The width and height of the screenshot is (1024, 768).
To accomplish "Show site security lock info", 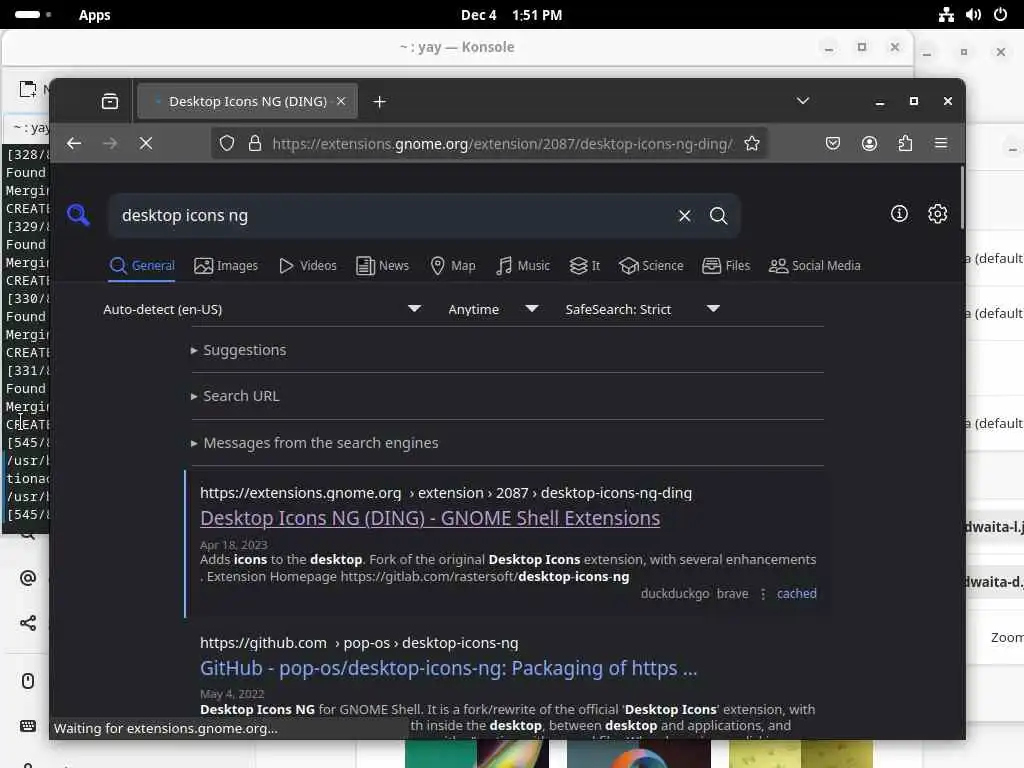I will (255, 143).
